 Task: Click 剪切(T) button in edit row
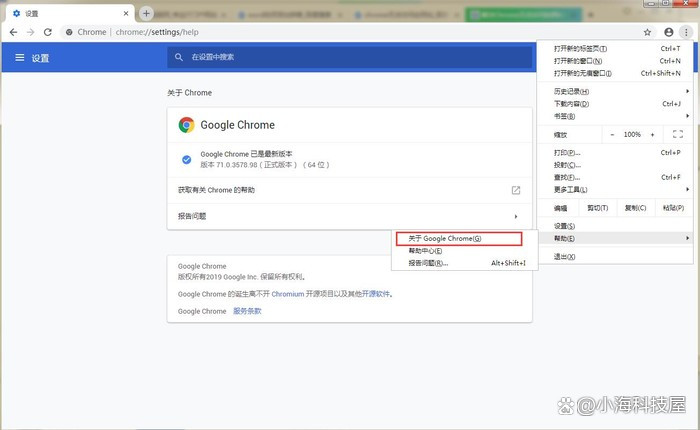(x=597, y=208)
